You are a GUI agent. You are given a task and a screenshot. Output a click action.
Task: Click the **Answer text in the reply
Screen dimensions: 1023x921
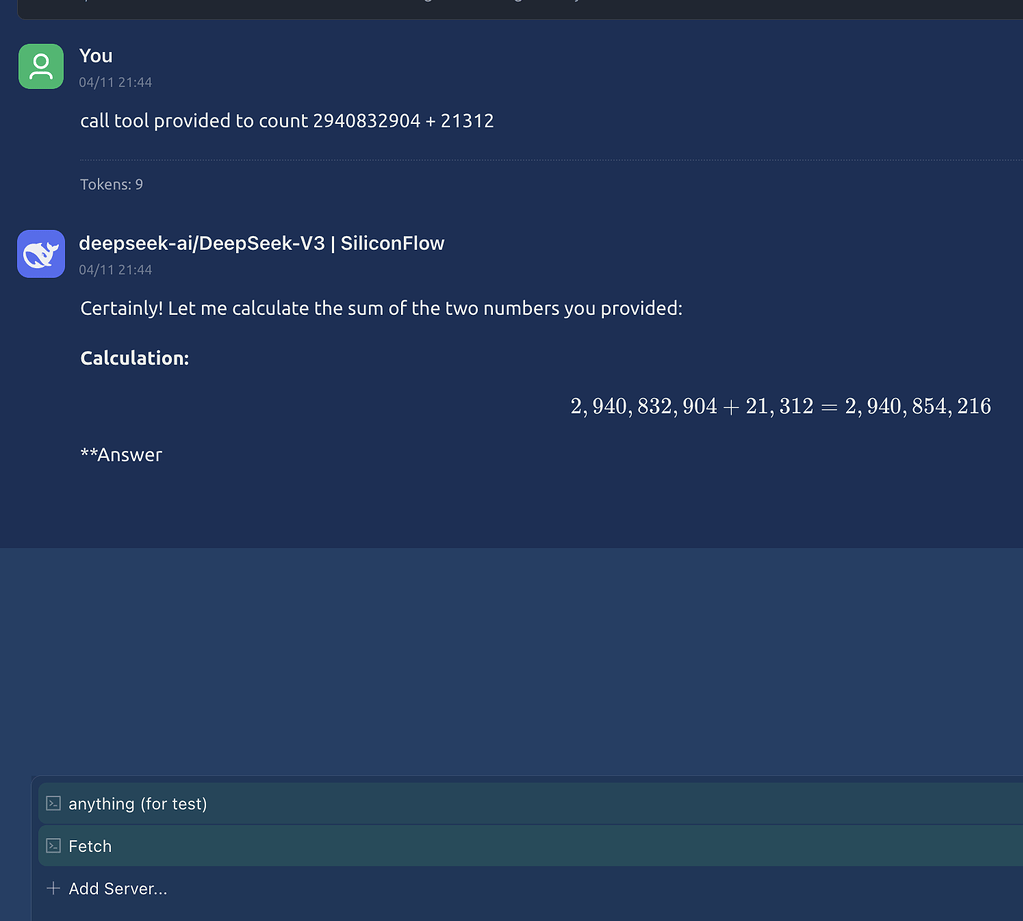click(x=121, y=455)
